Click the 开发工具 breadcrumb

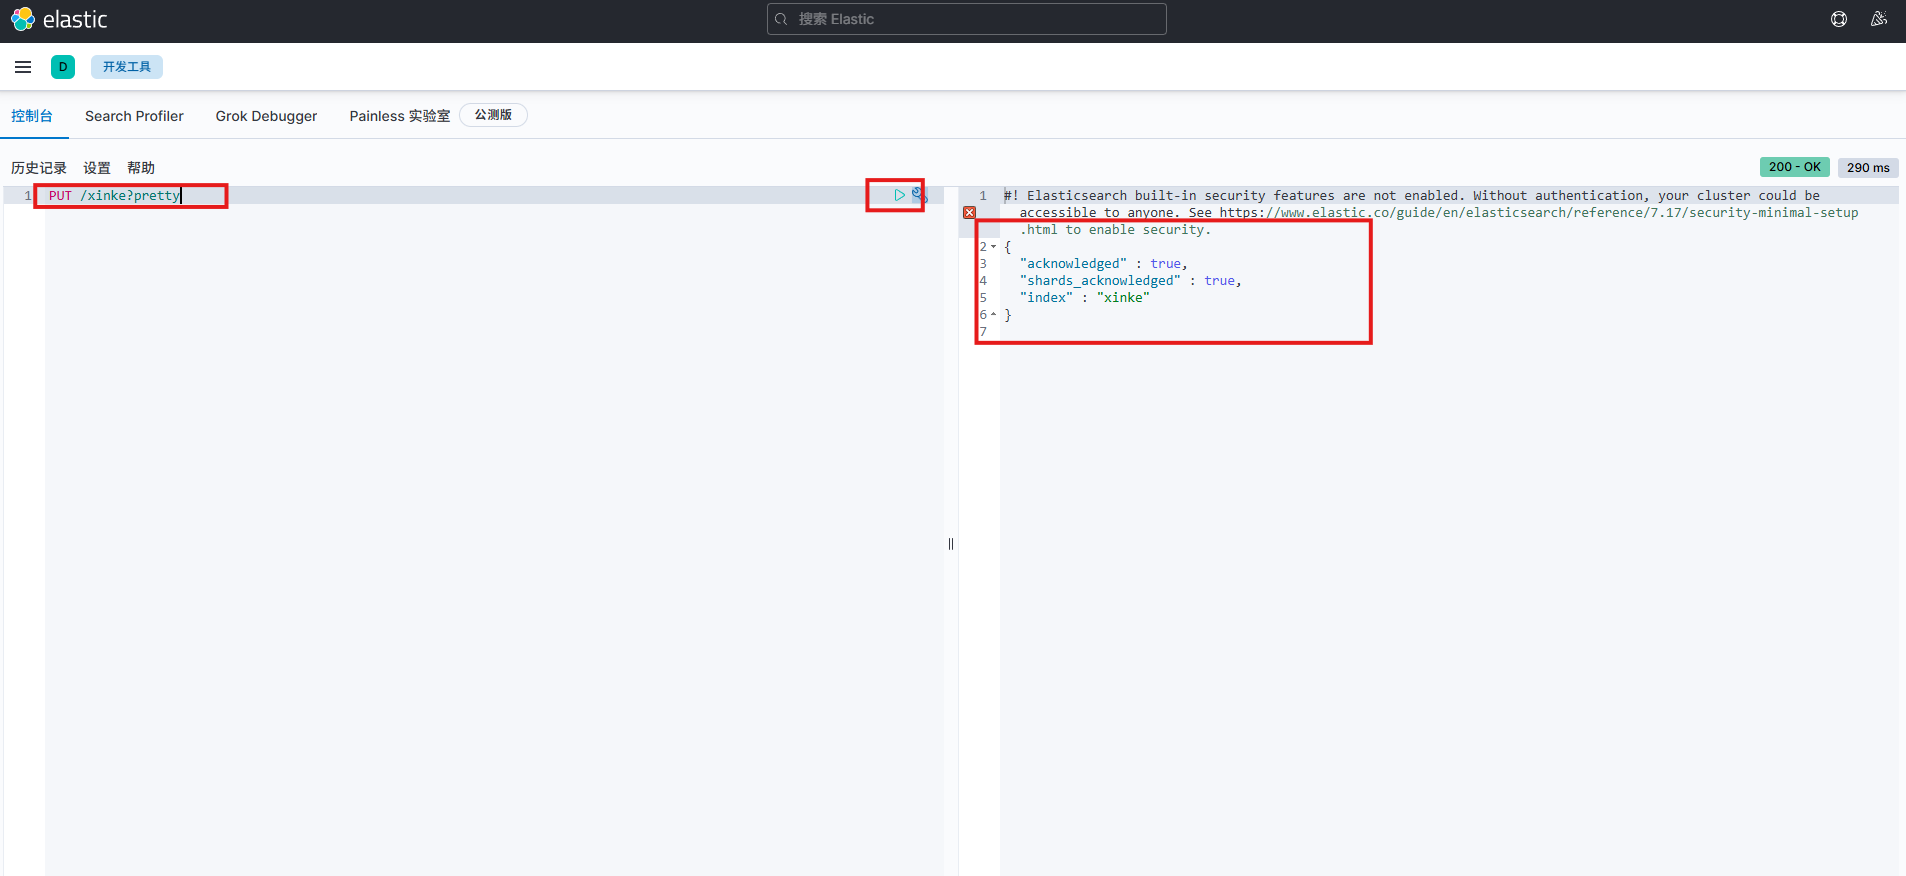(x=127, y=67)
